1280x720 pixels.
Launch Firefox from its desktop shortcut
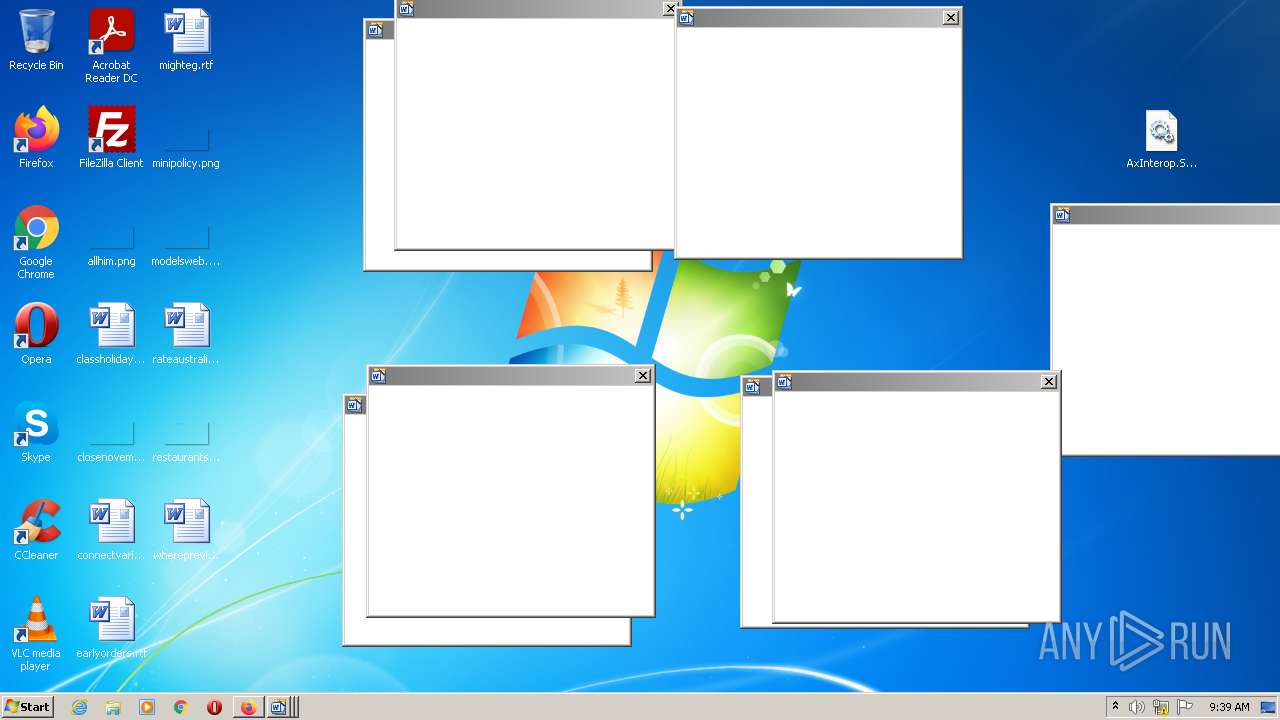coord(36,138)
